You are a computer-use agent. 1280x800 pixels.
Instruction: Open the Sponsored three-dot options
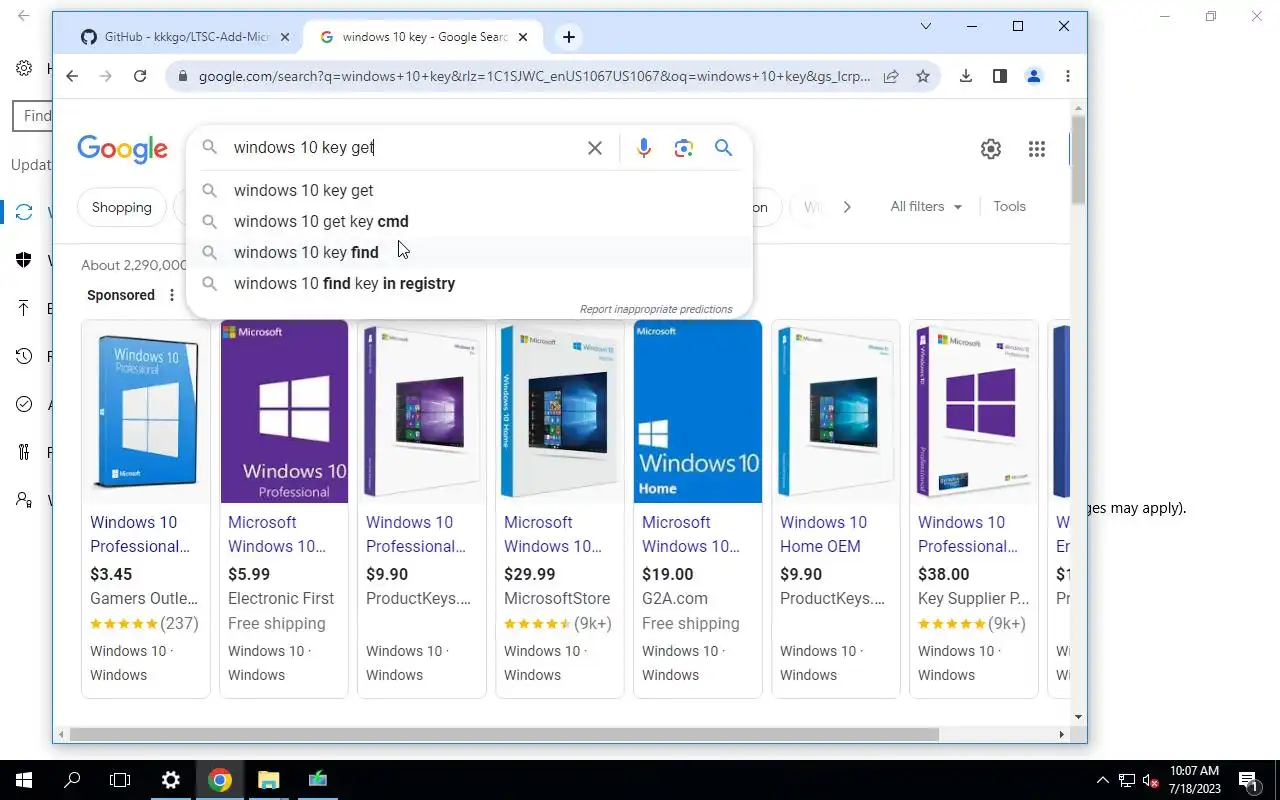pos(172,295)
